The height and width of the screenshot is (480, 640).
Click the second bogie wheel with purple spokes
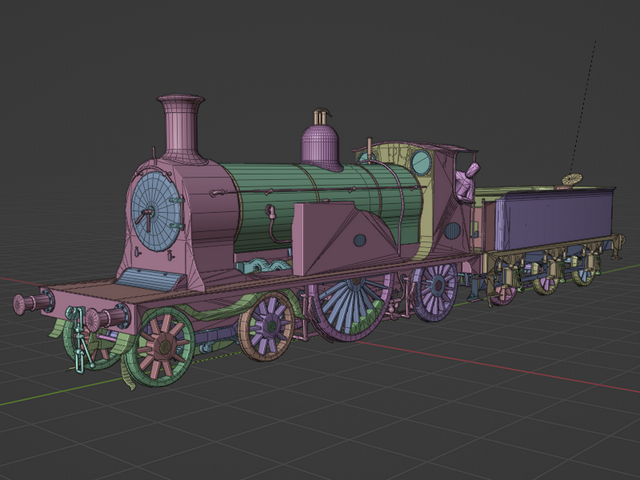[x=267, y=327]
